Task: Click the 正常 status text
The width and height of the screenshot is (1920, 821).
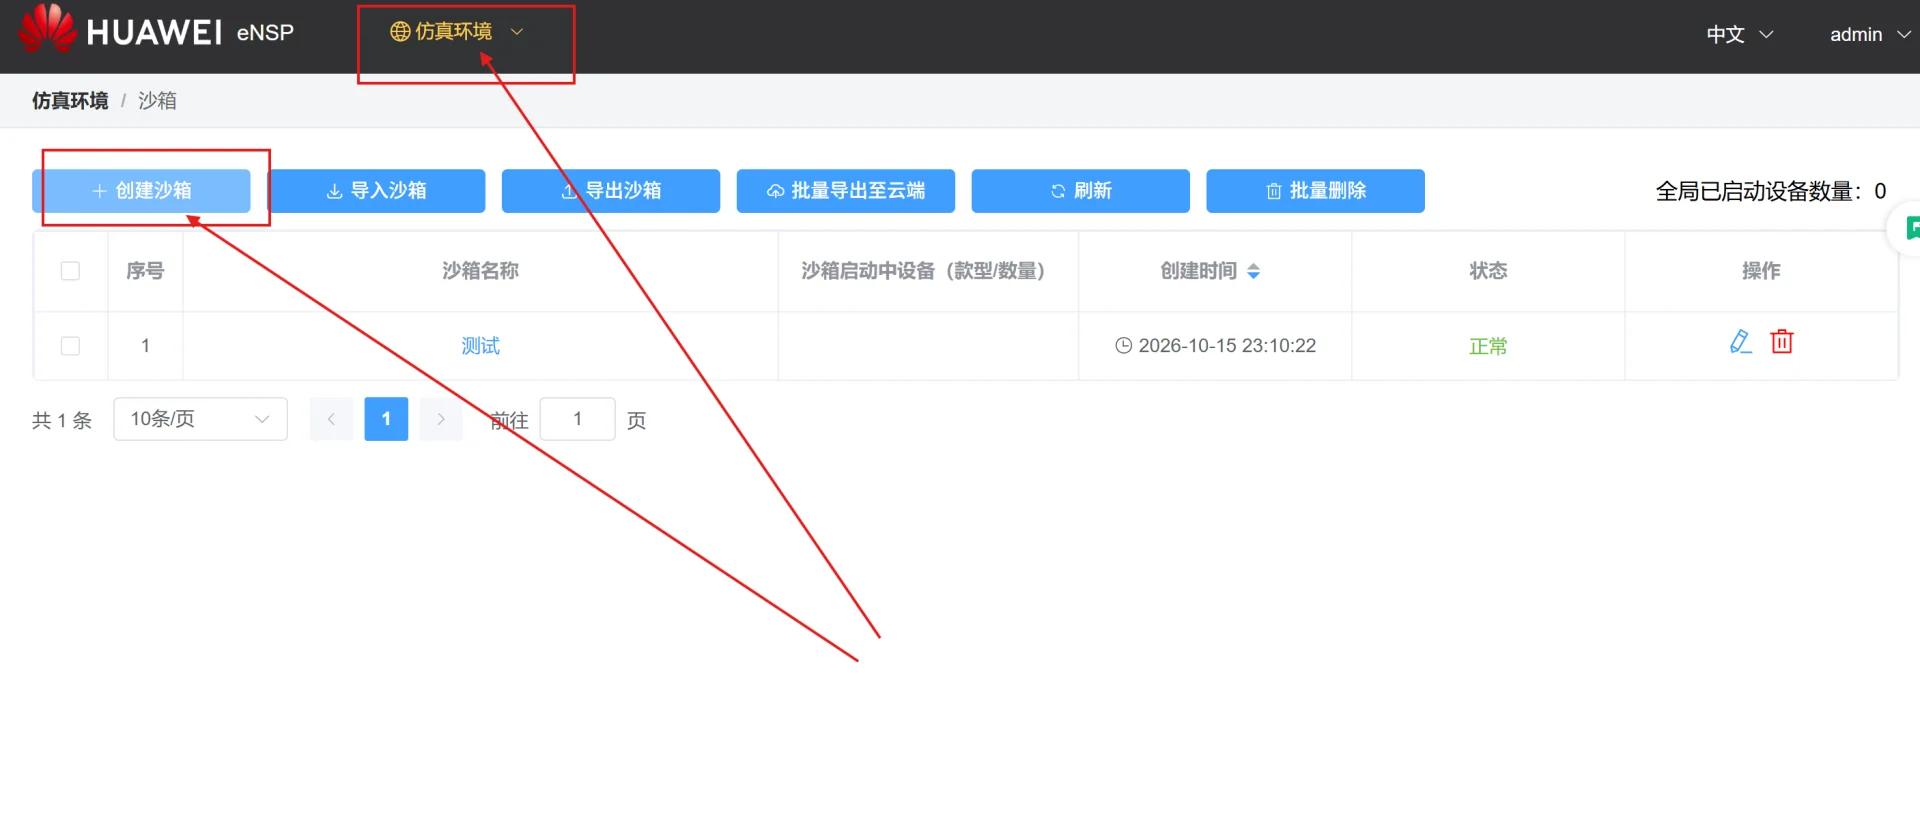Action: (1488, 346)
